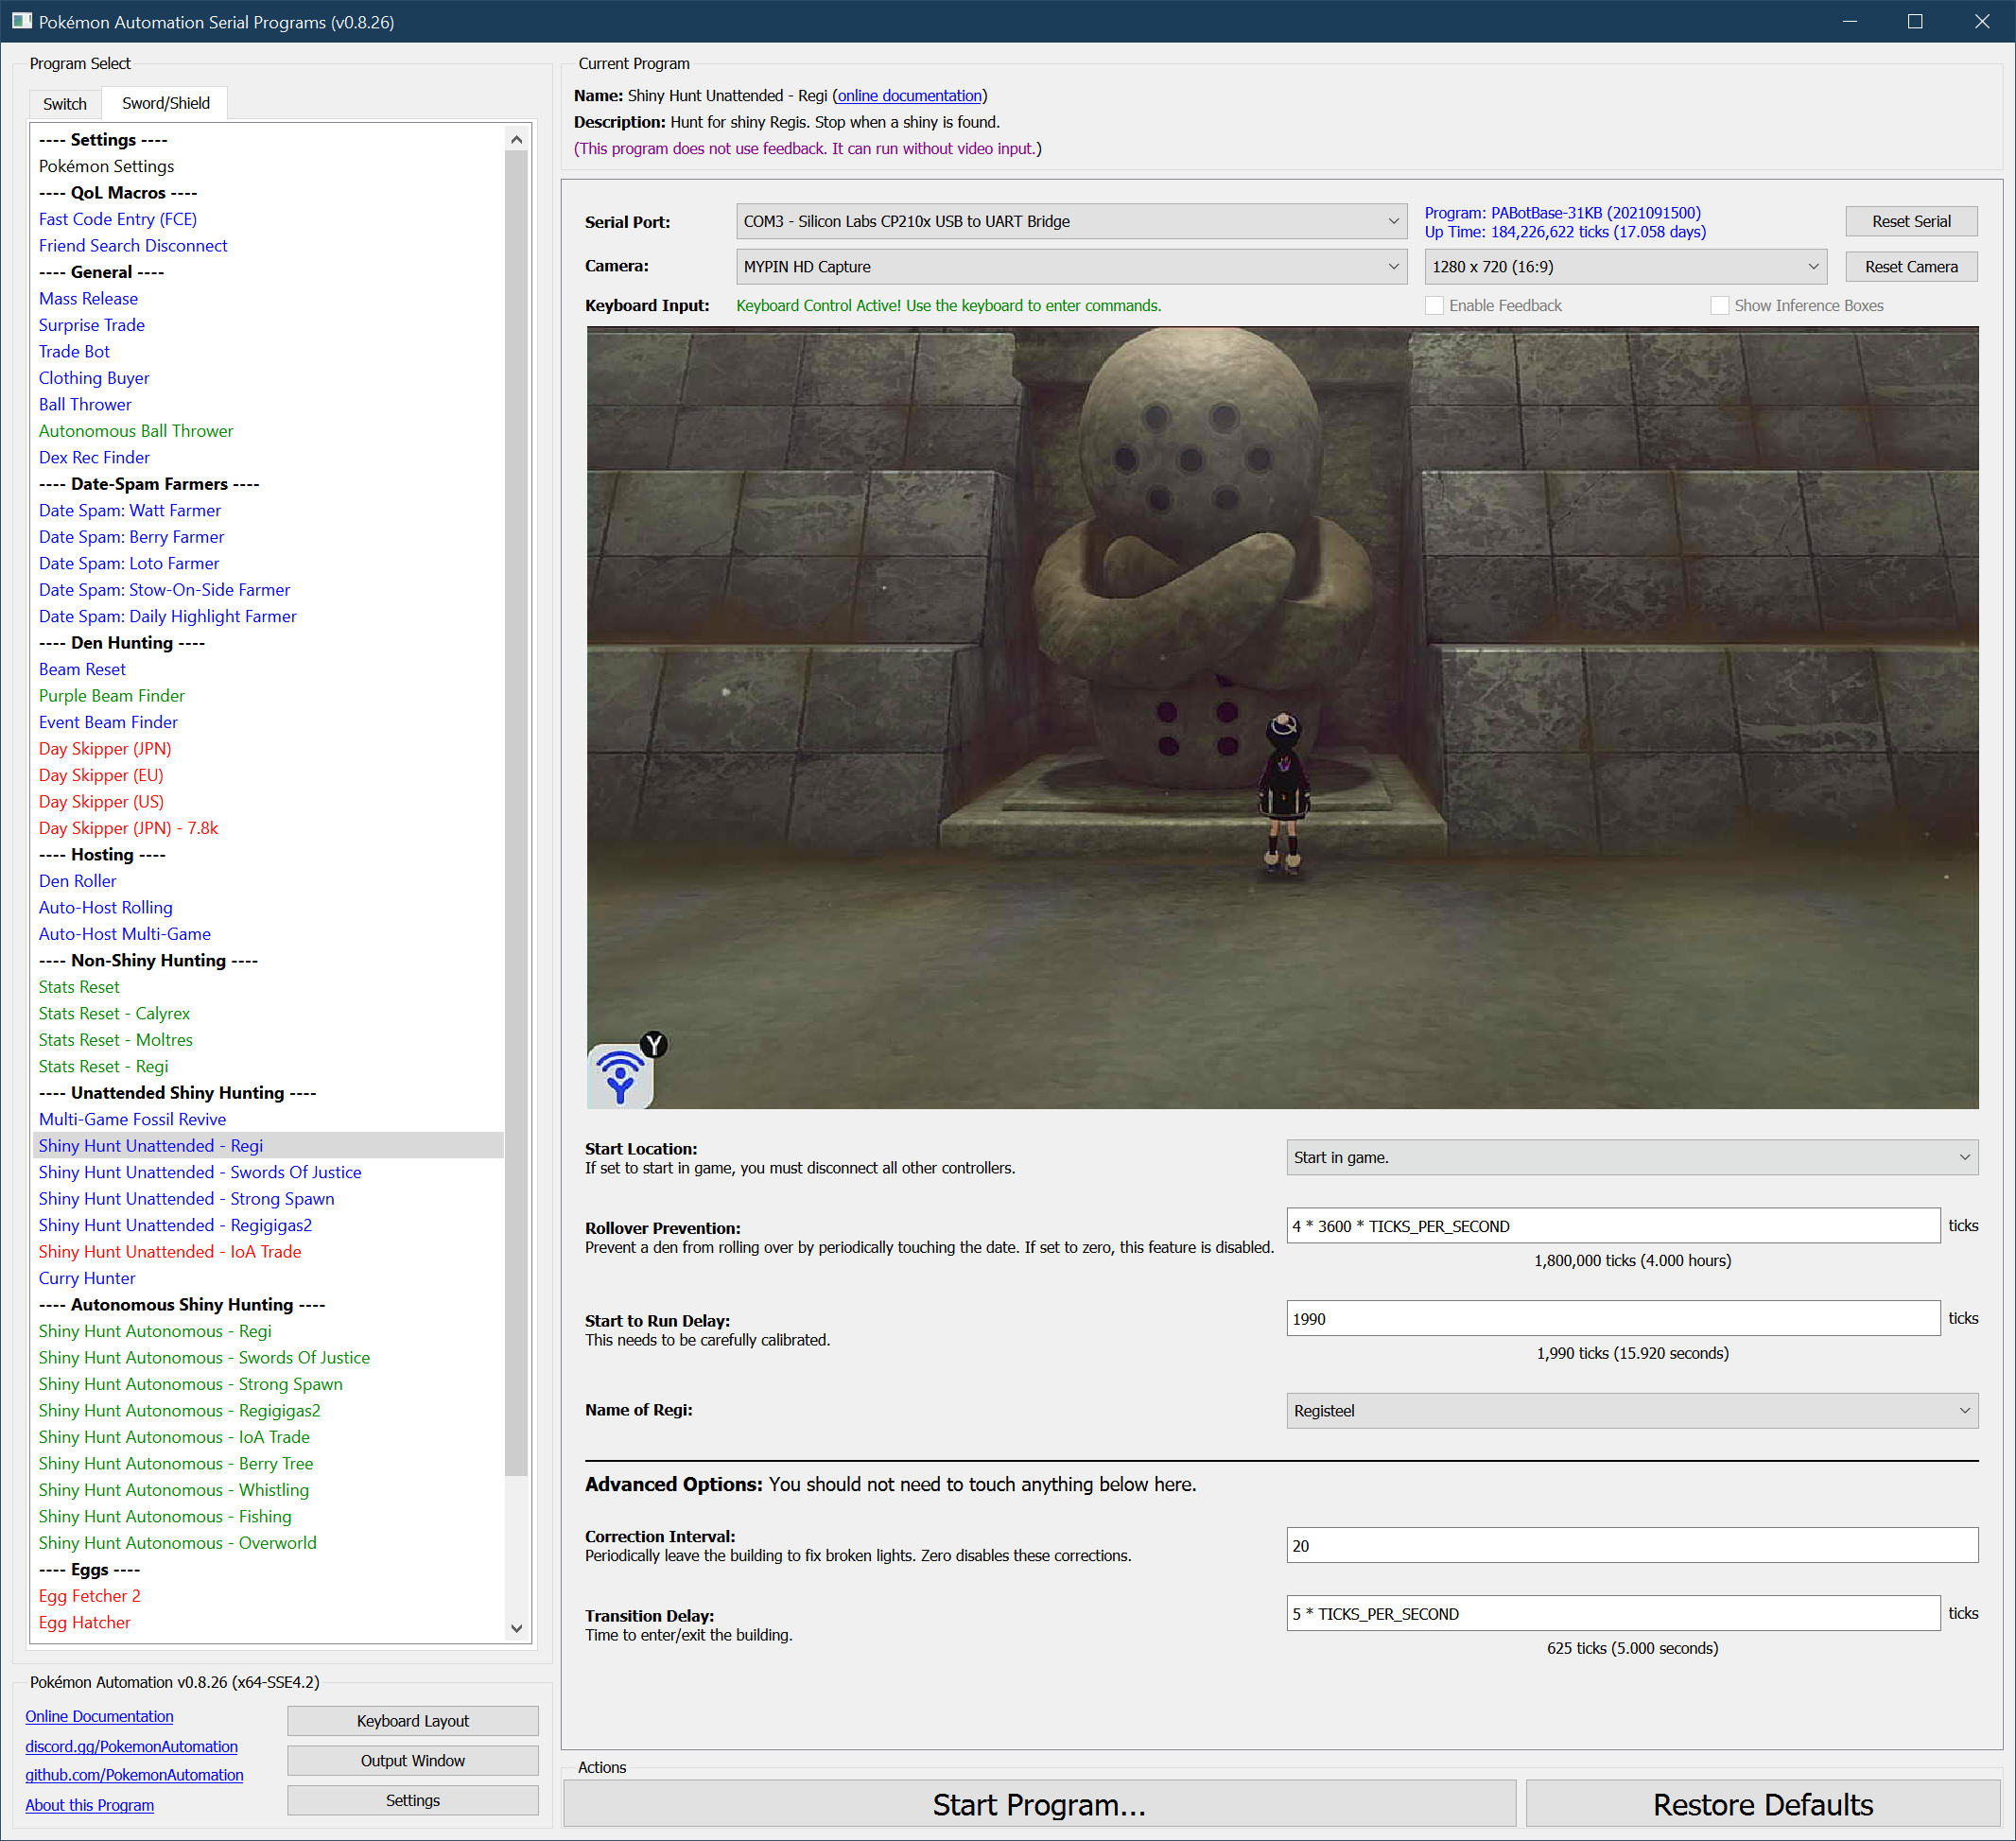Open the online documentation link
2016x1841 pixels.
(x=909, y=96)
